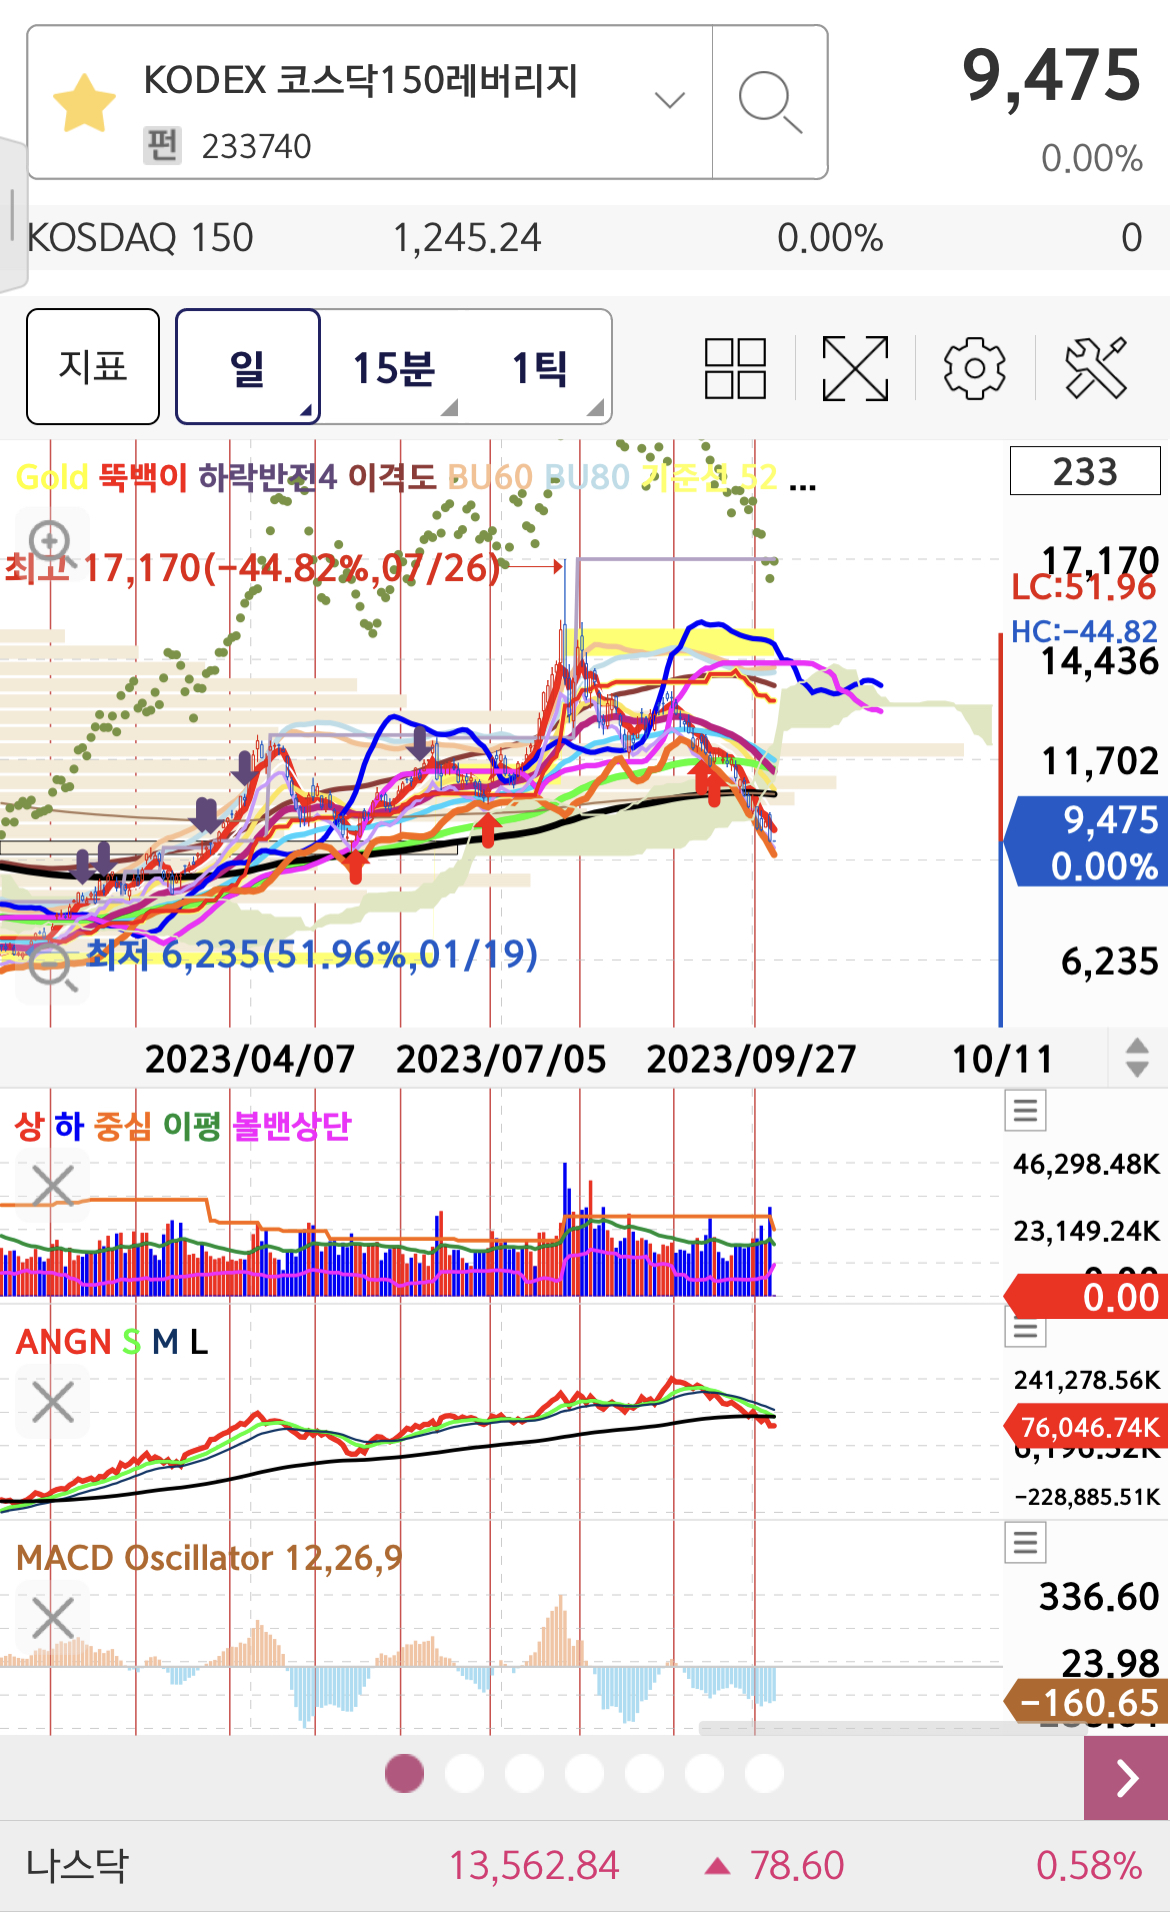
Task: Expand the KODEX stock selector dropdown
Action: pyautogui.click(x=669, y=100)
